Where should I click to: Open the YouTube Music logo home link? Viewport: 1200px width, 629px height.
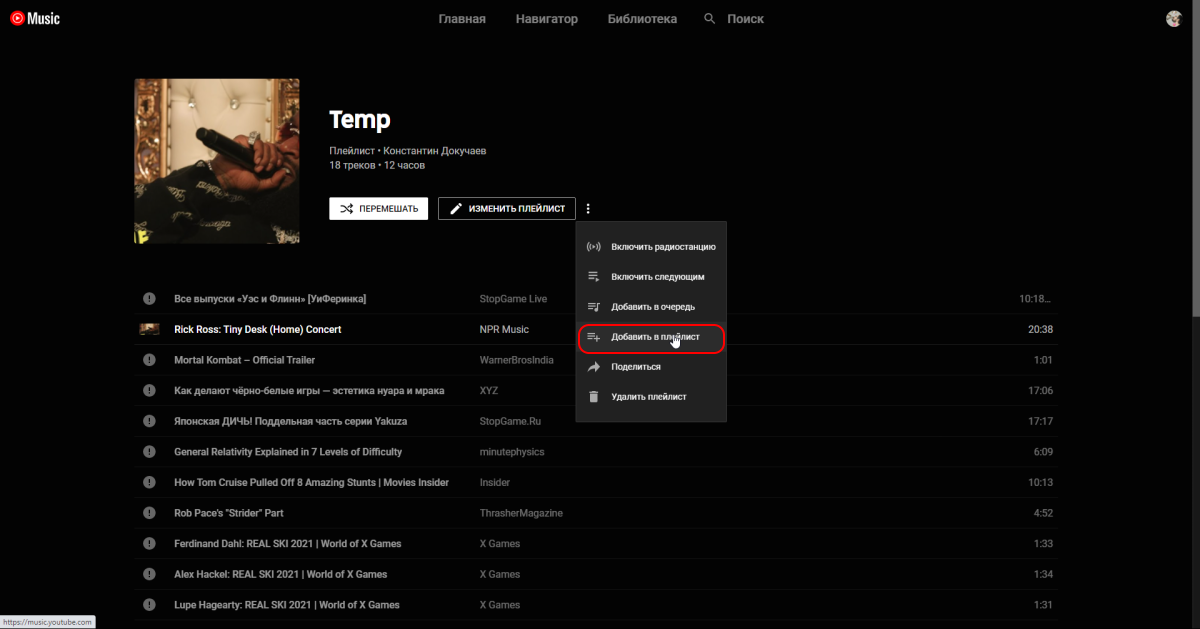[35, 18]
